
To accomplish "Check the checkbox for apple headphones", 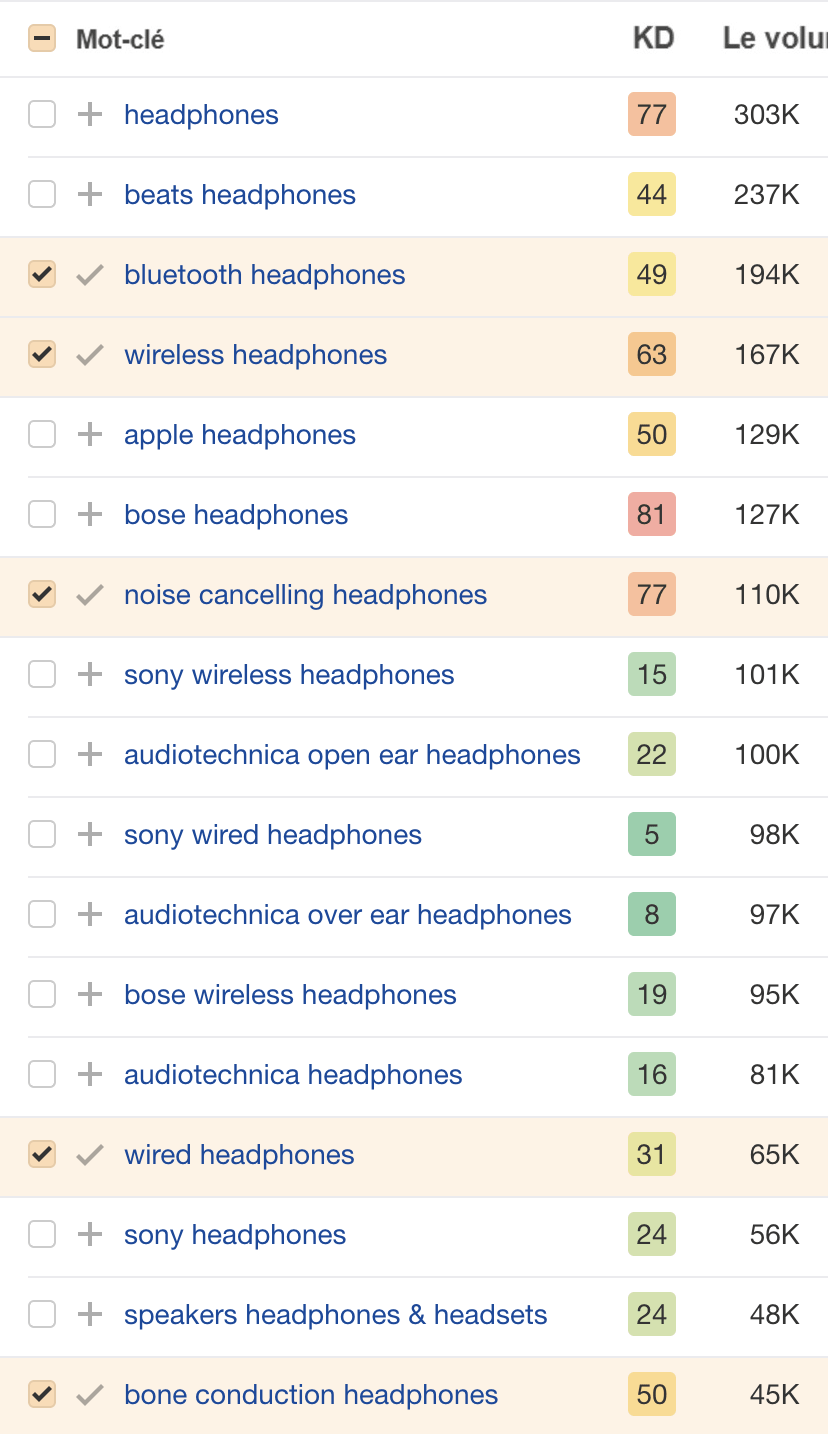I will (x=41, y=434).
